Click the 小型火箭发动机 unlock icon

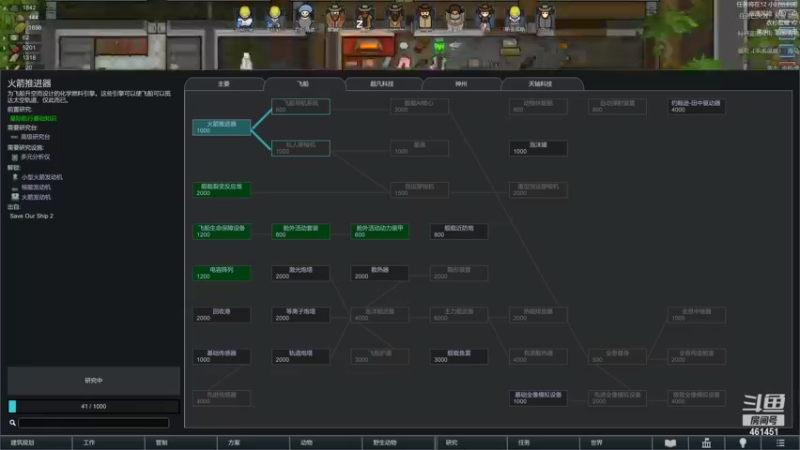tap(15, 177)
